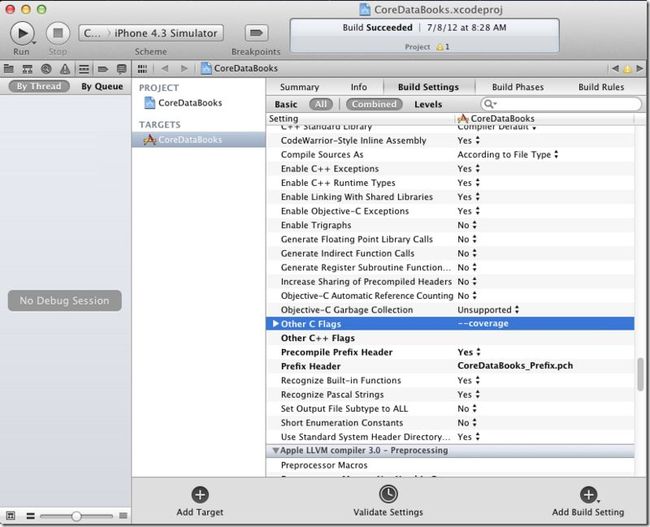
Task: Select the CodeWarrior-Style Inline Assembly row
Action: point(450,141)
